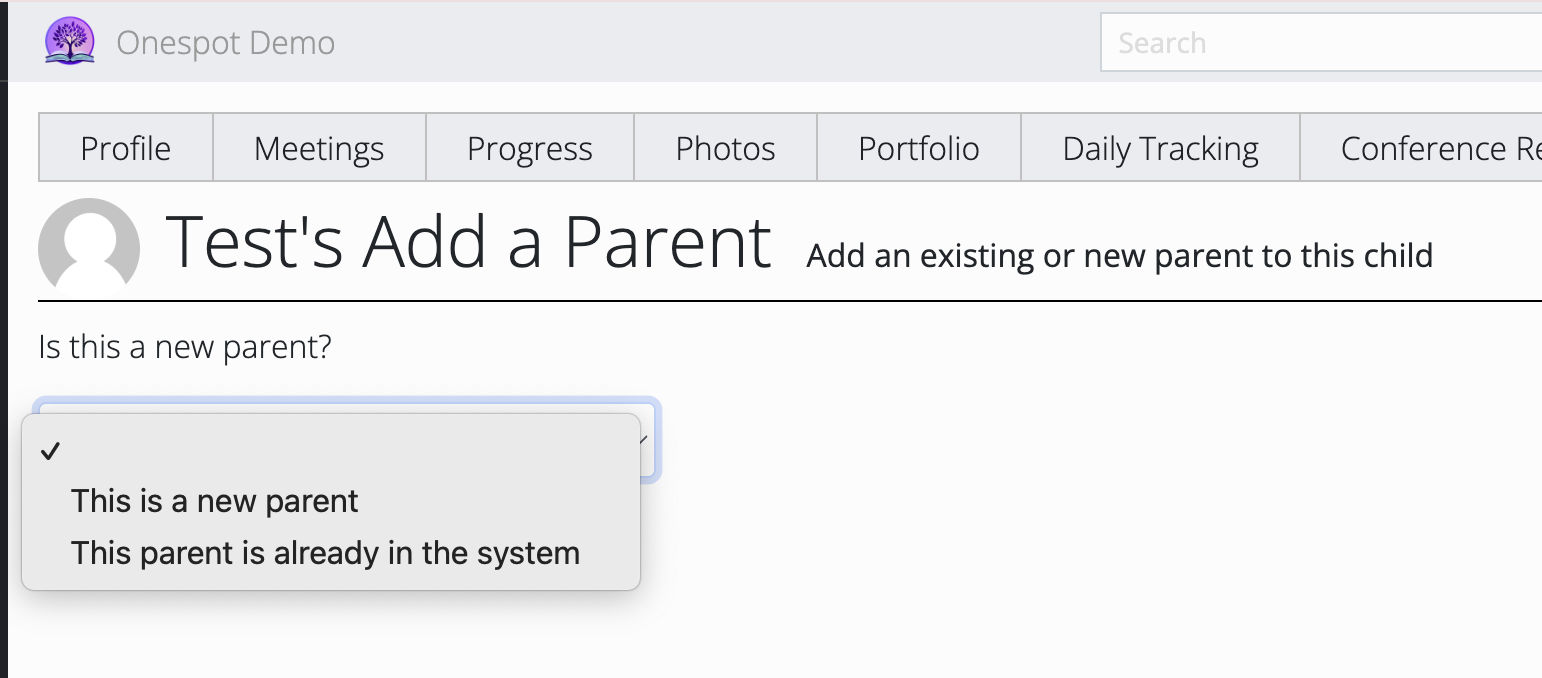This screenshot has width=1542, height=678.
Task: Select the Photos tab
Action: click(725, 148)
